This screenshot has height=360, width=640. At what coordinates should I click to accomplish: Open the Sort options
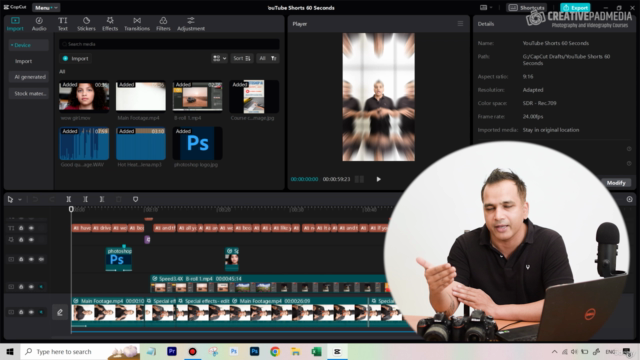coord(242,58)
